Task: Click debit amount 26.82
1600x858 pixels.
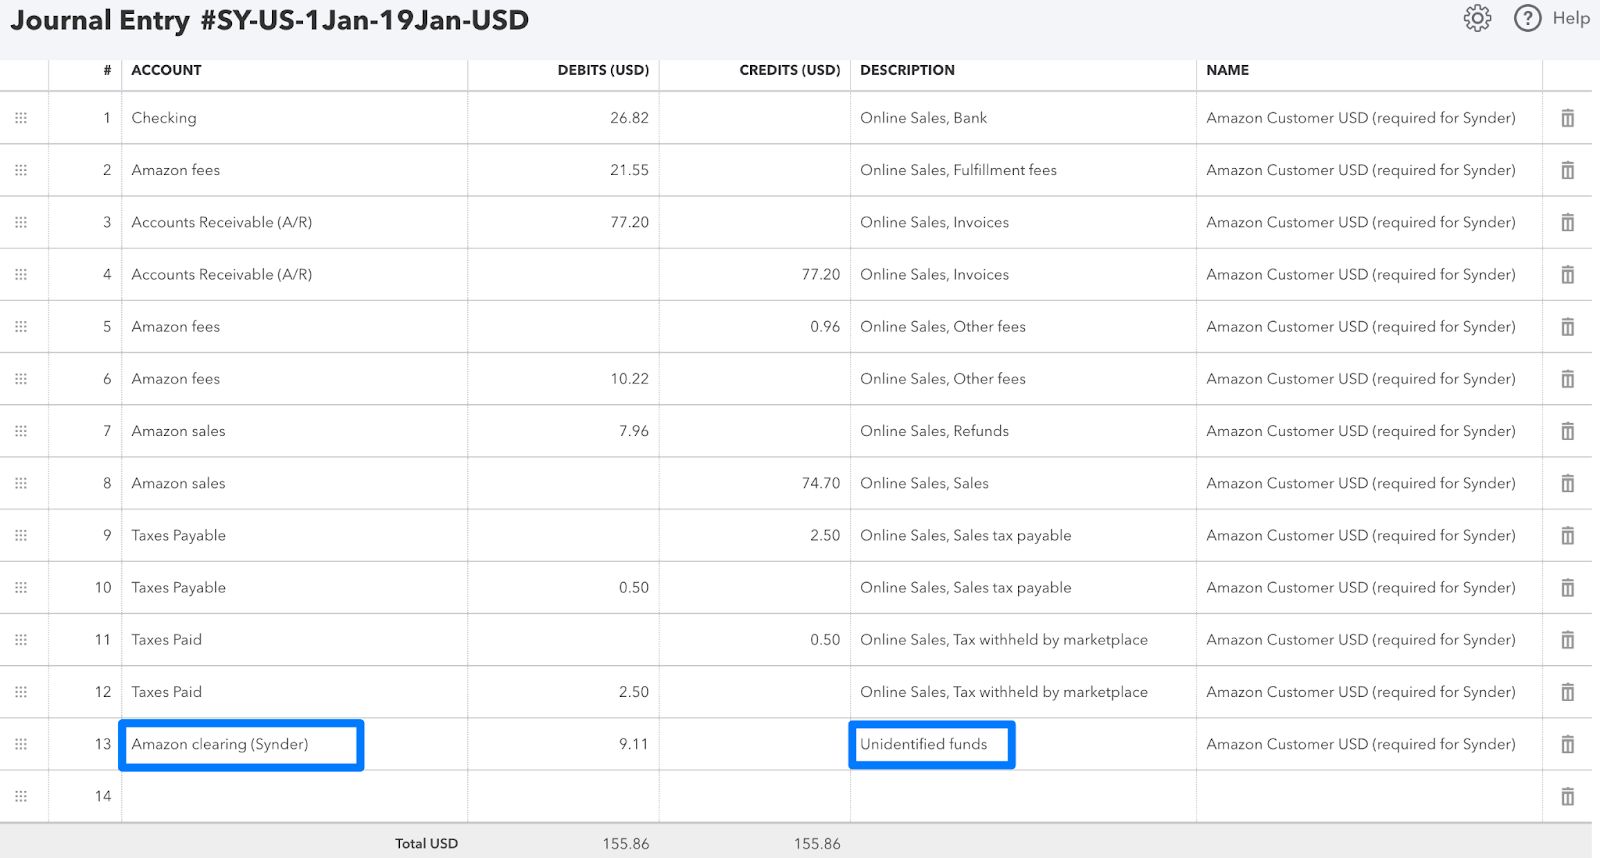Action: [629, 118]
